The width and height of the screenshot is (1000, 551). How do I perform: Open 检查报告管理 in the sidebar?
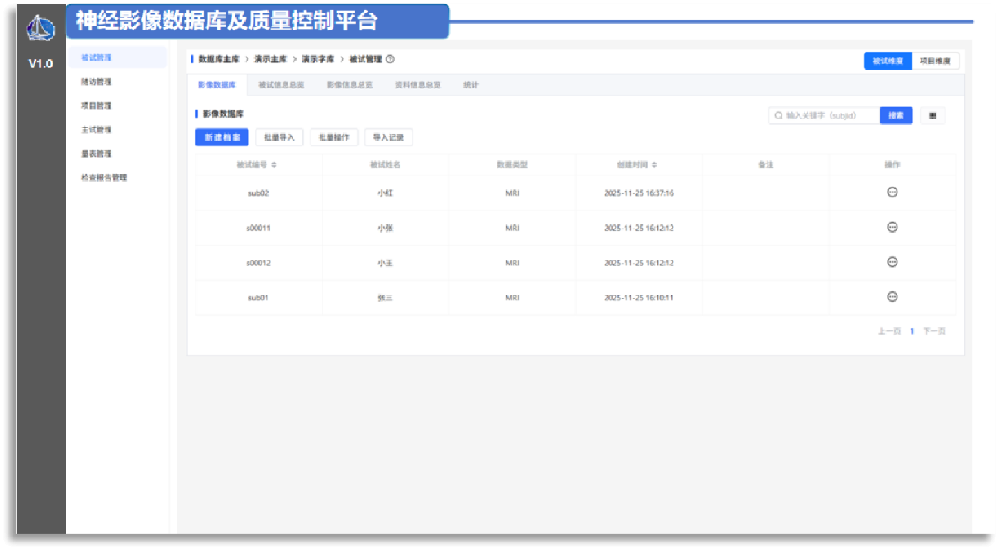(104, 178)
